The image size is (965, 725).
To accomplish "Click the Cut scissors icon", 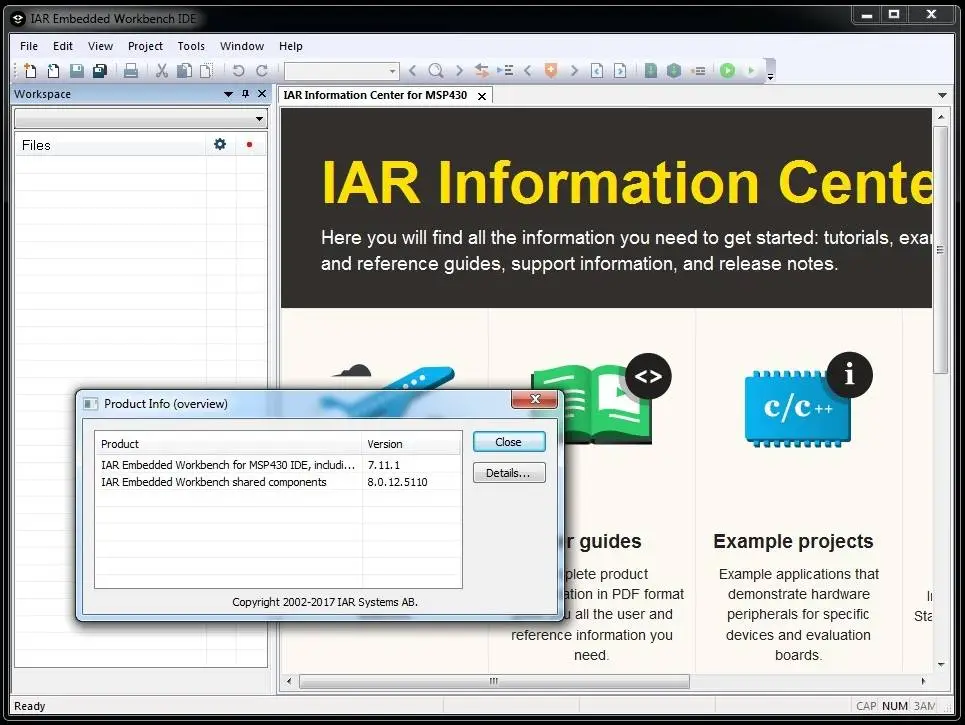I will click(161, 71).
